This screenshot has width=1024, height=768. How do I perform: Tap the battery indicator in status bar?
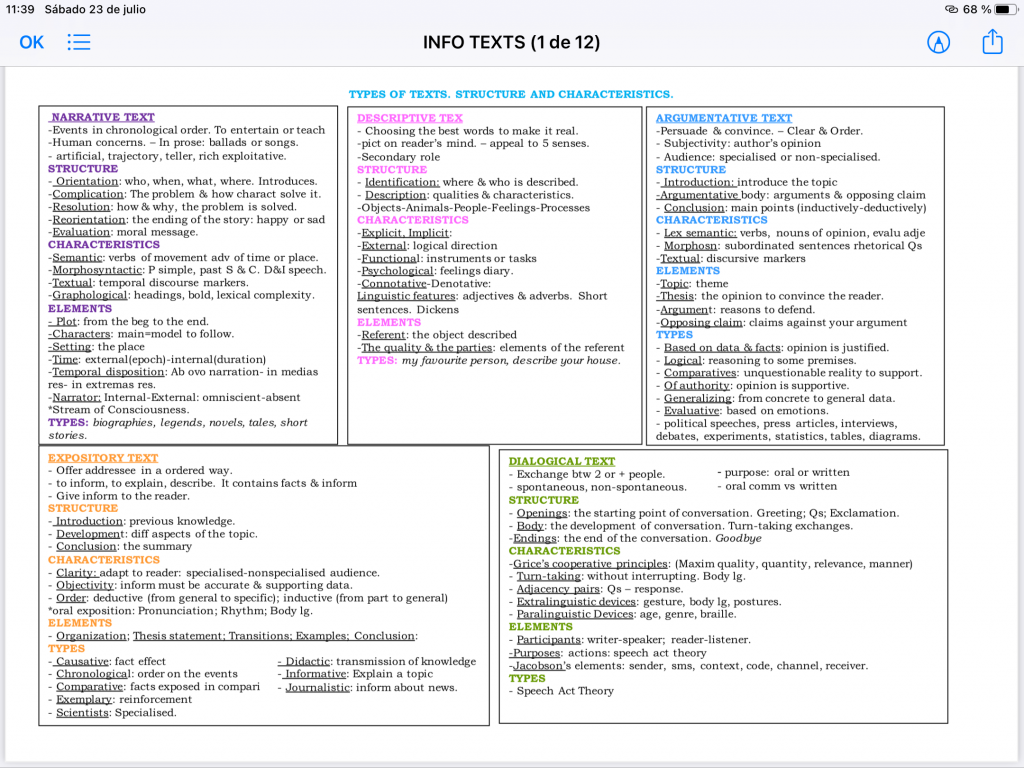point(1005,9)
